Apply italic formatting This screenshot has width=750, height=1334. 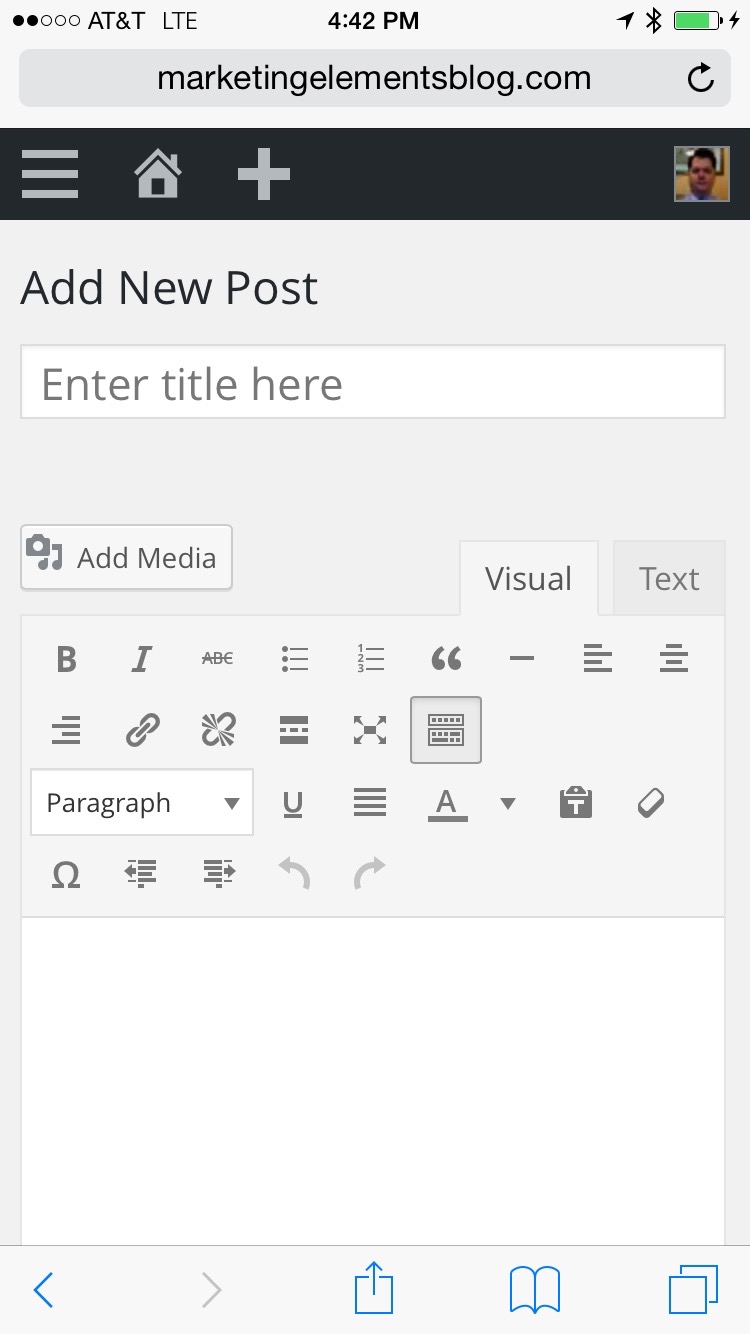[x=142, y=659]
